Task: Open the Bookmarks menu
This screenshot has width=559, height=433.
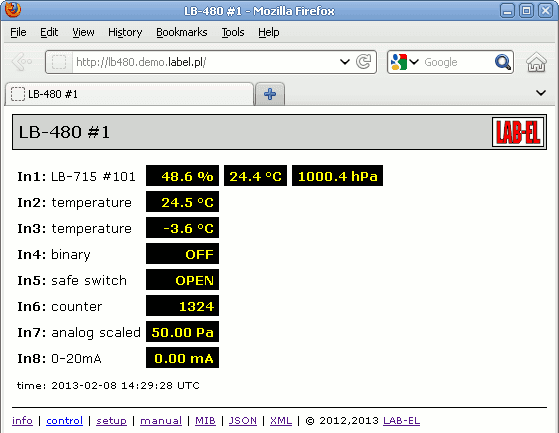Action: tap(182, 32)
